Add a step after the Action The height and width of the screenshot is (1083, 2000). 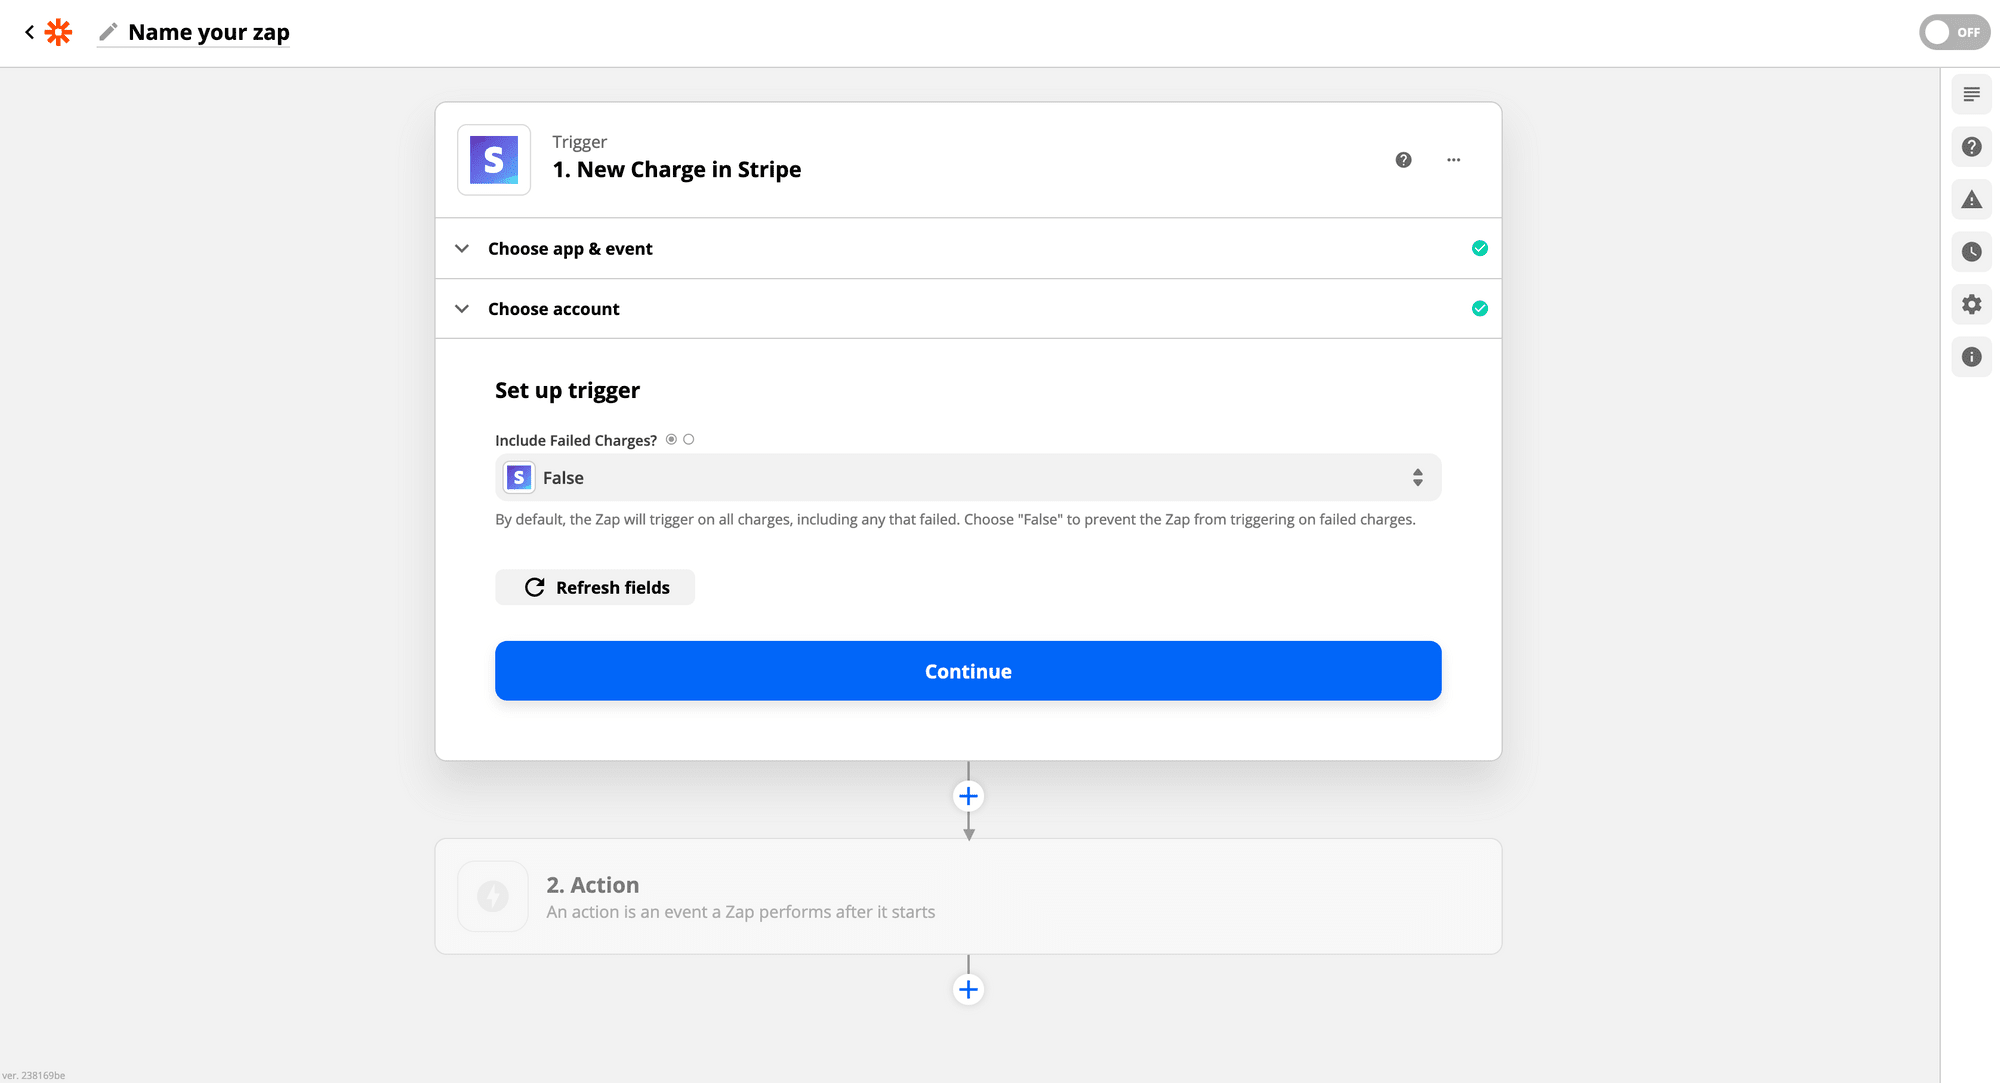[968, 989]
